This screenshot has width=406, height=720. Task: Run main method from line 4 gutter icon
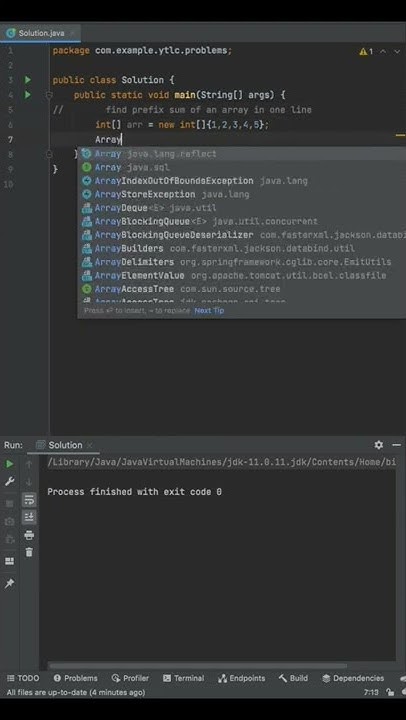(28, 95)
